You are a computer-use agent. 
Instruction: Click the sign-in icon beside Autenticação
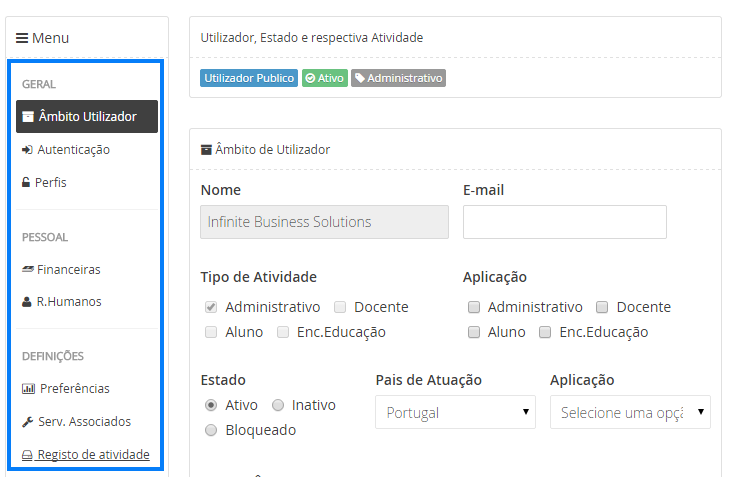[27, 150]
